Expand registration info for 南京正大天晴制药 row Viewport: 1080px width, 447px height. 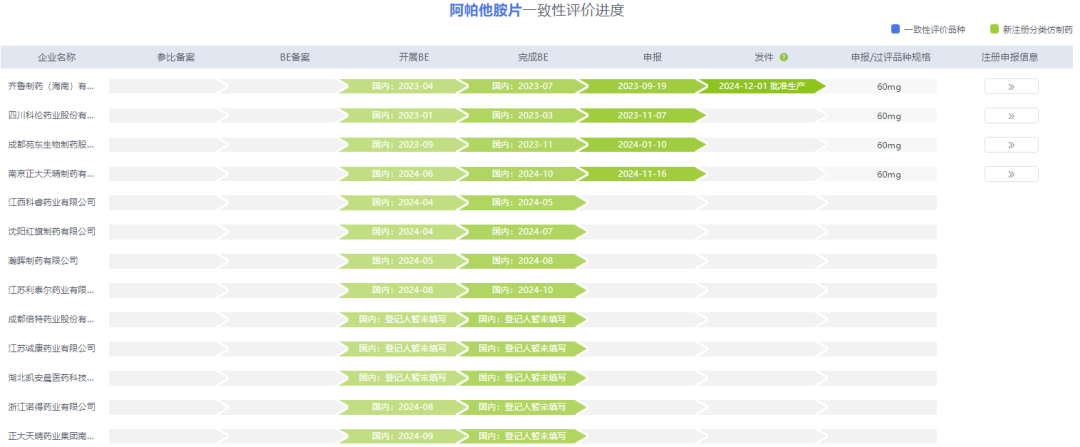pyautogui.click(x=1011, y=174)
